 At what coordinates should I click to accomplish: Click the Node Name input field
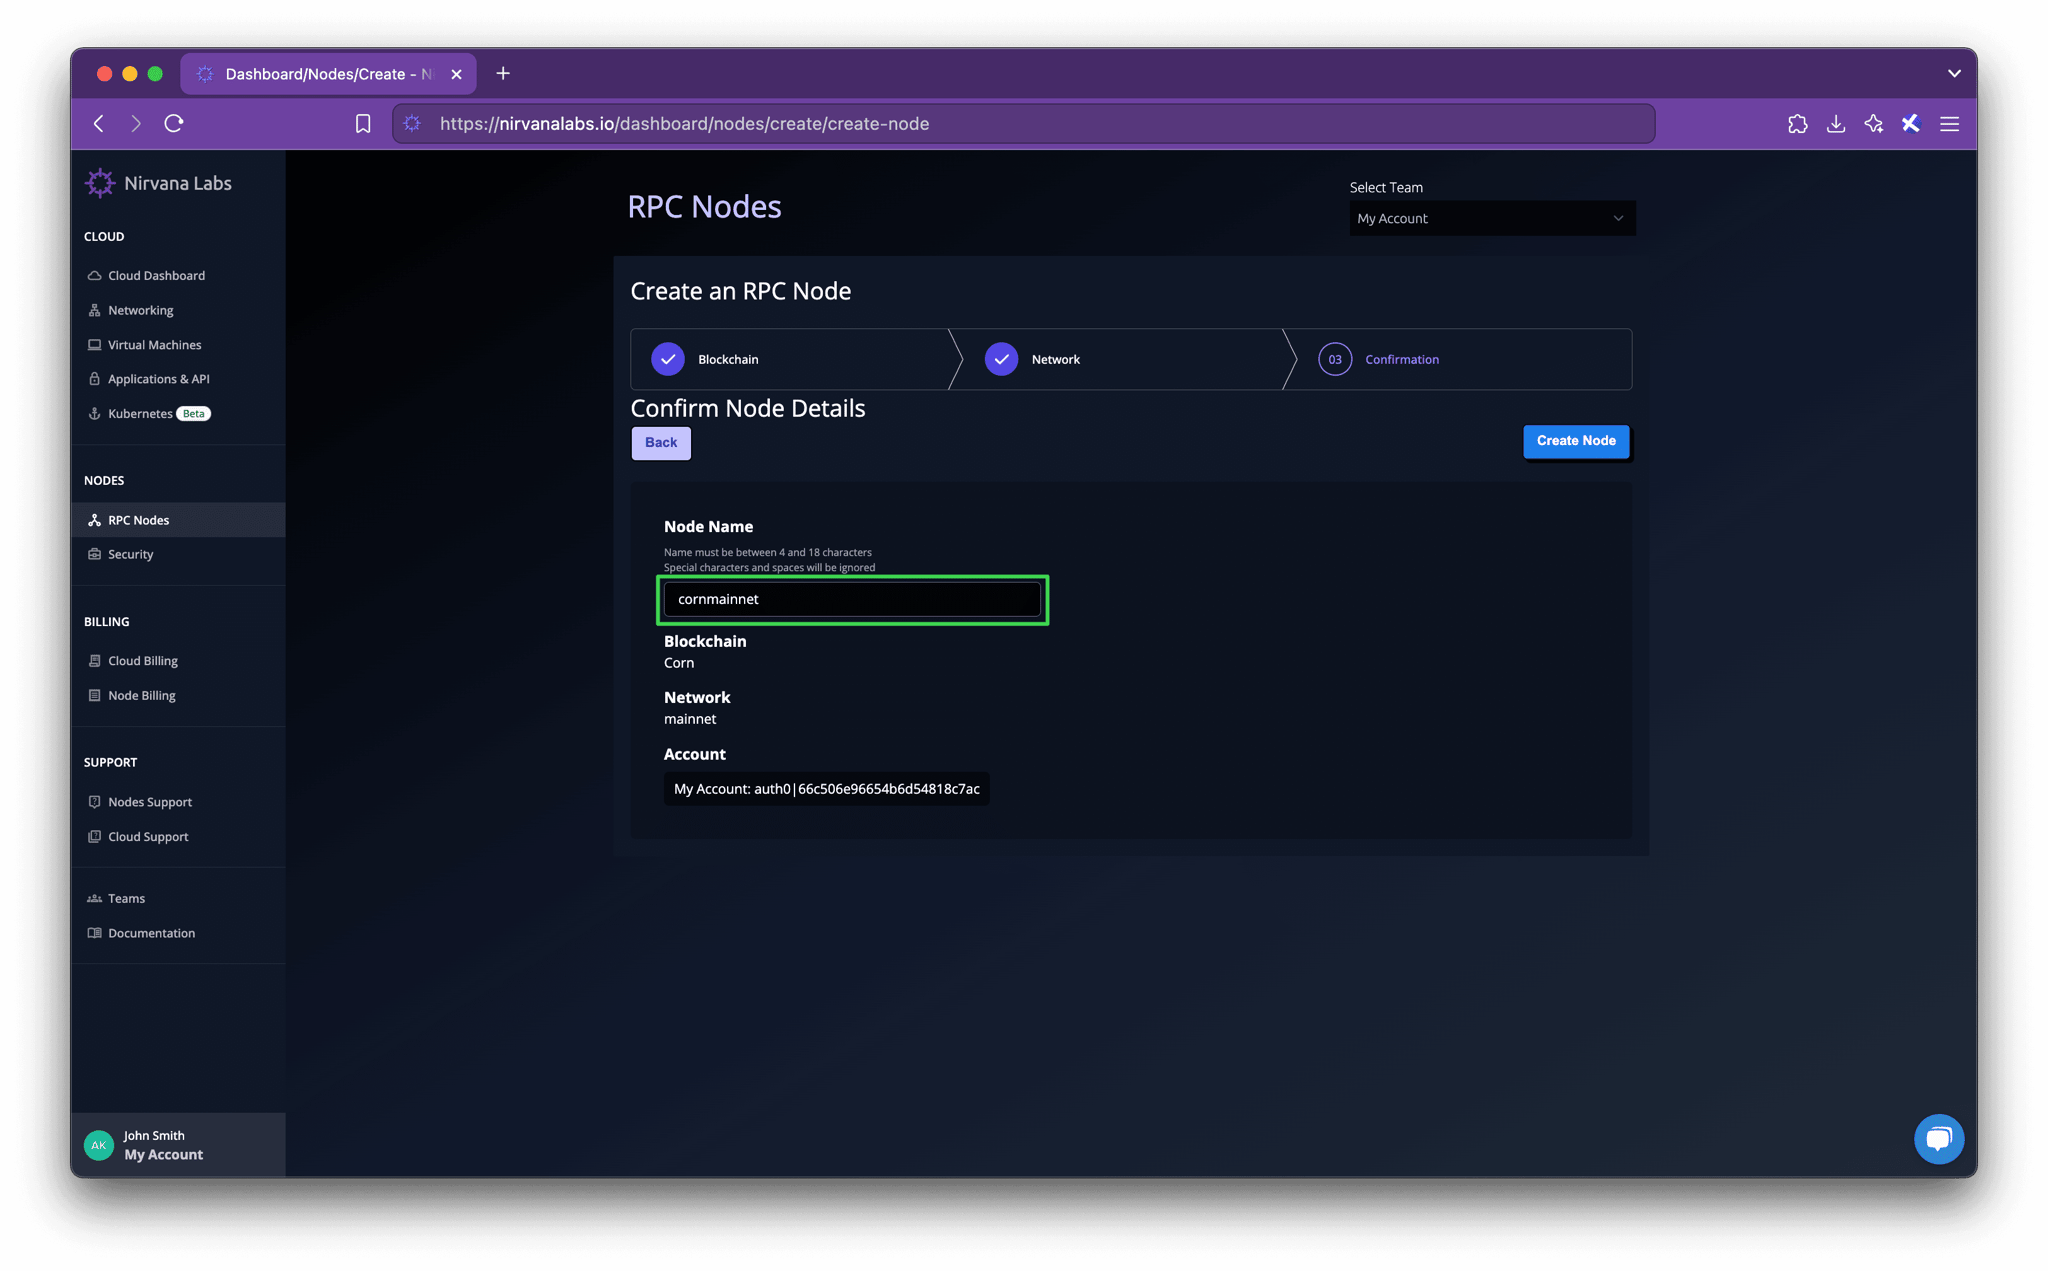tap(852, 599)
